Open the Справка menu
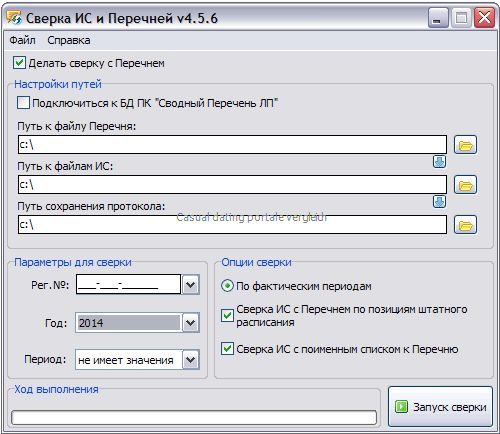This screenshot has height=434, width=500. 69,40
